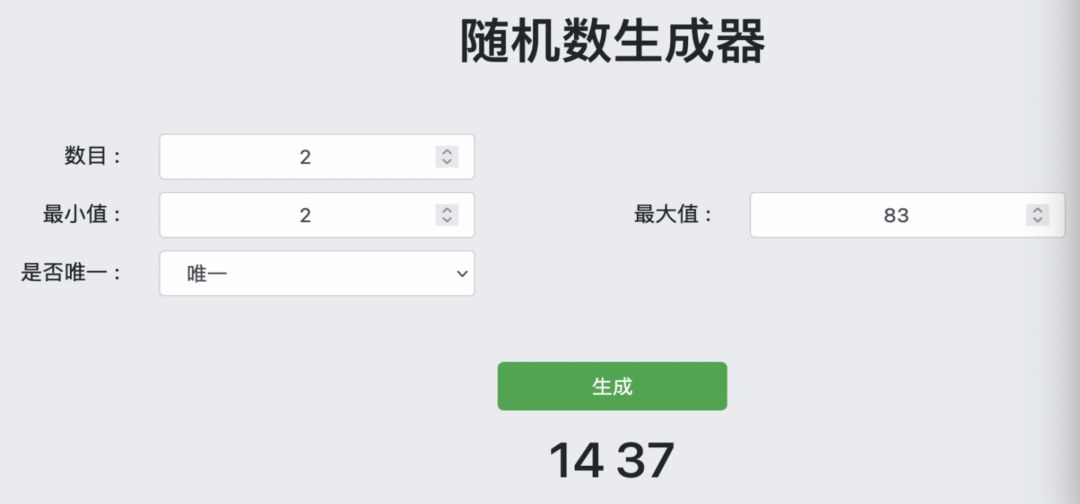
Task: Click the generated number 14
Action: [x=576, y=460]
